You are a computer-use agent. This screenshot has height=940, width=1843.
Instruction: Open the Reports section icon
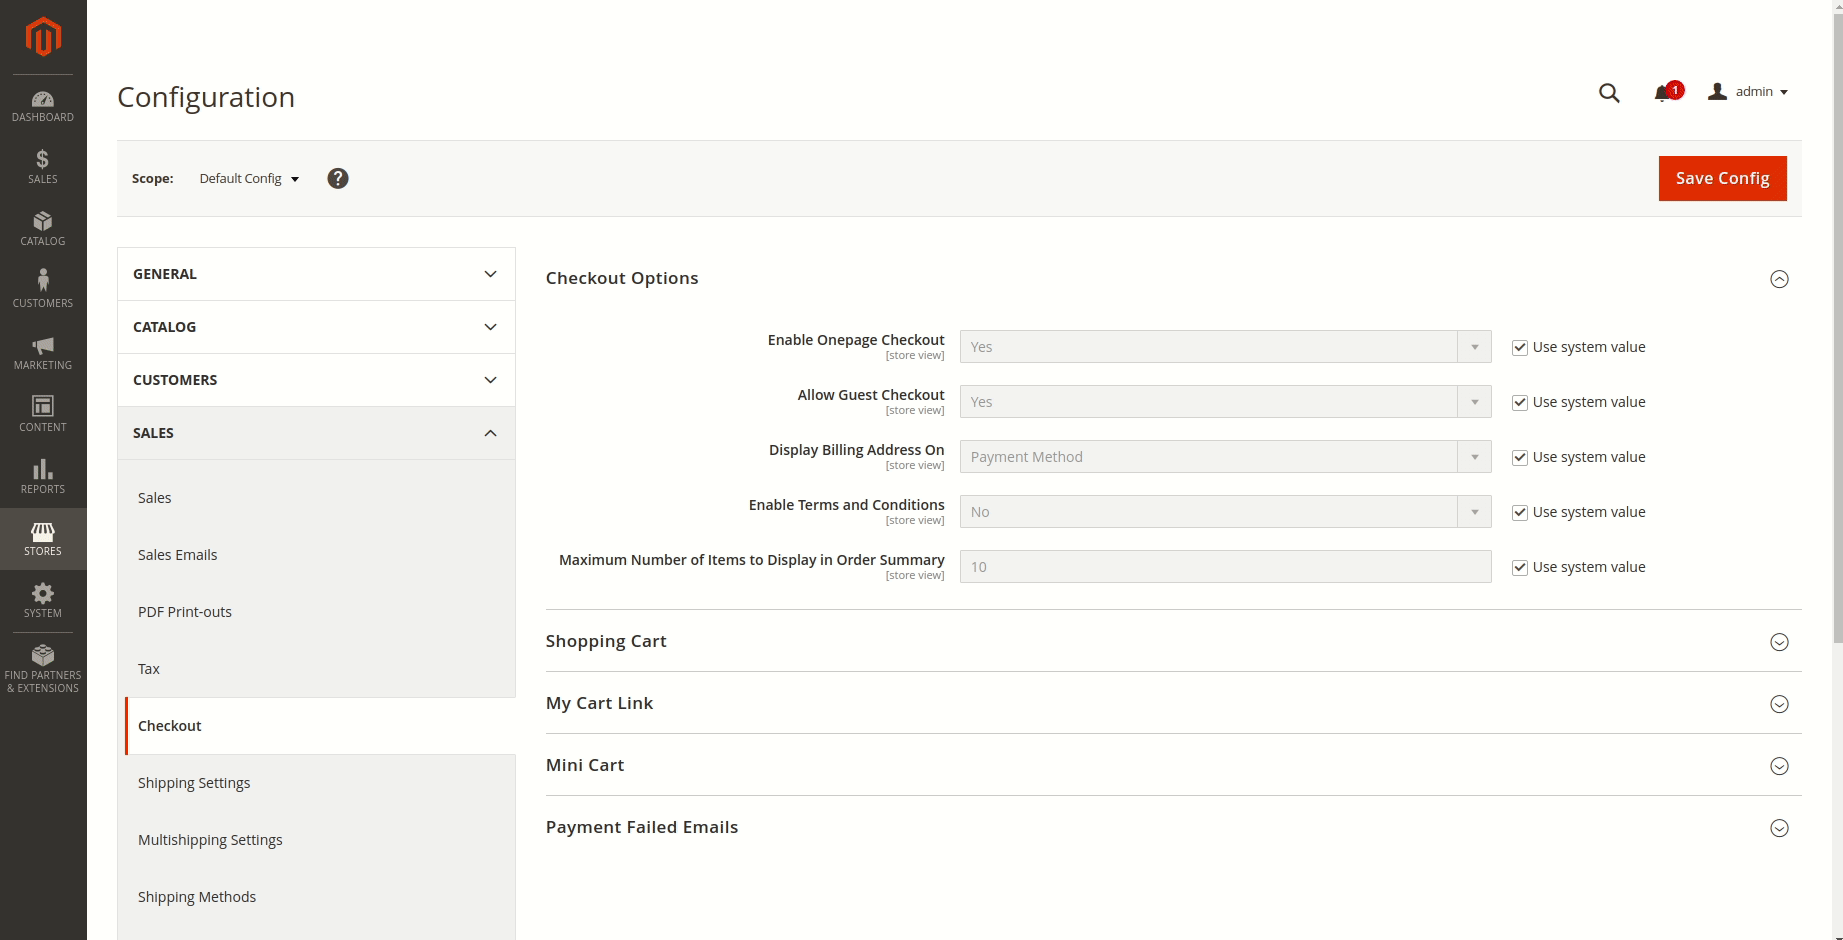click(x=42, y=474)
